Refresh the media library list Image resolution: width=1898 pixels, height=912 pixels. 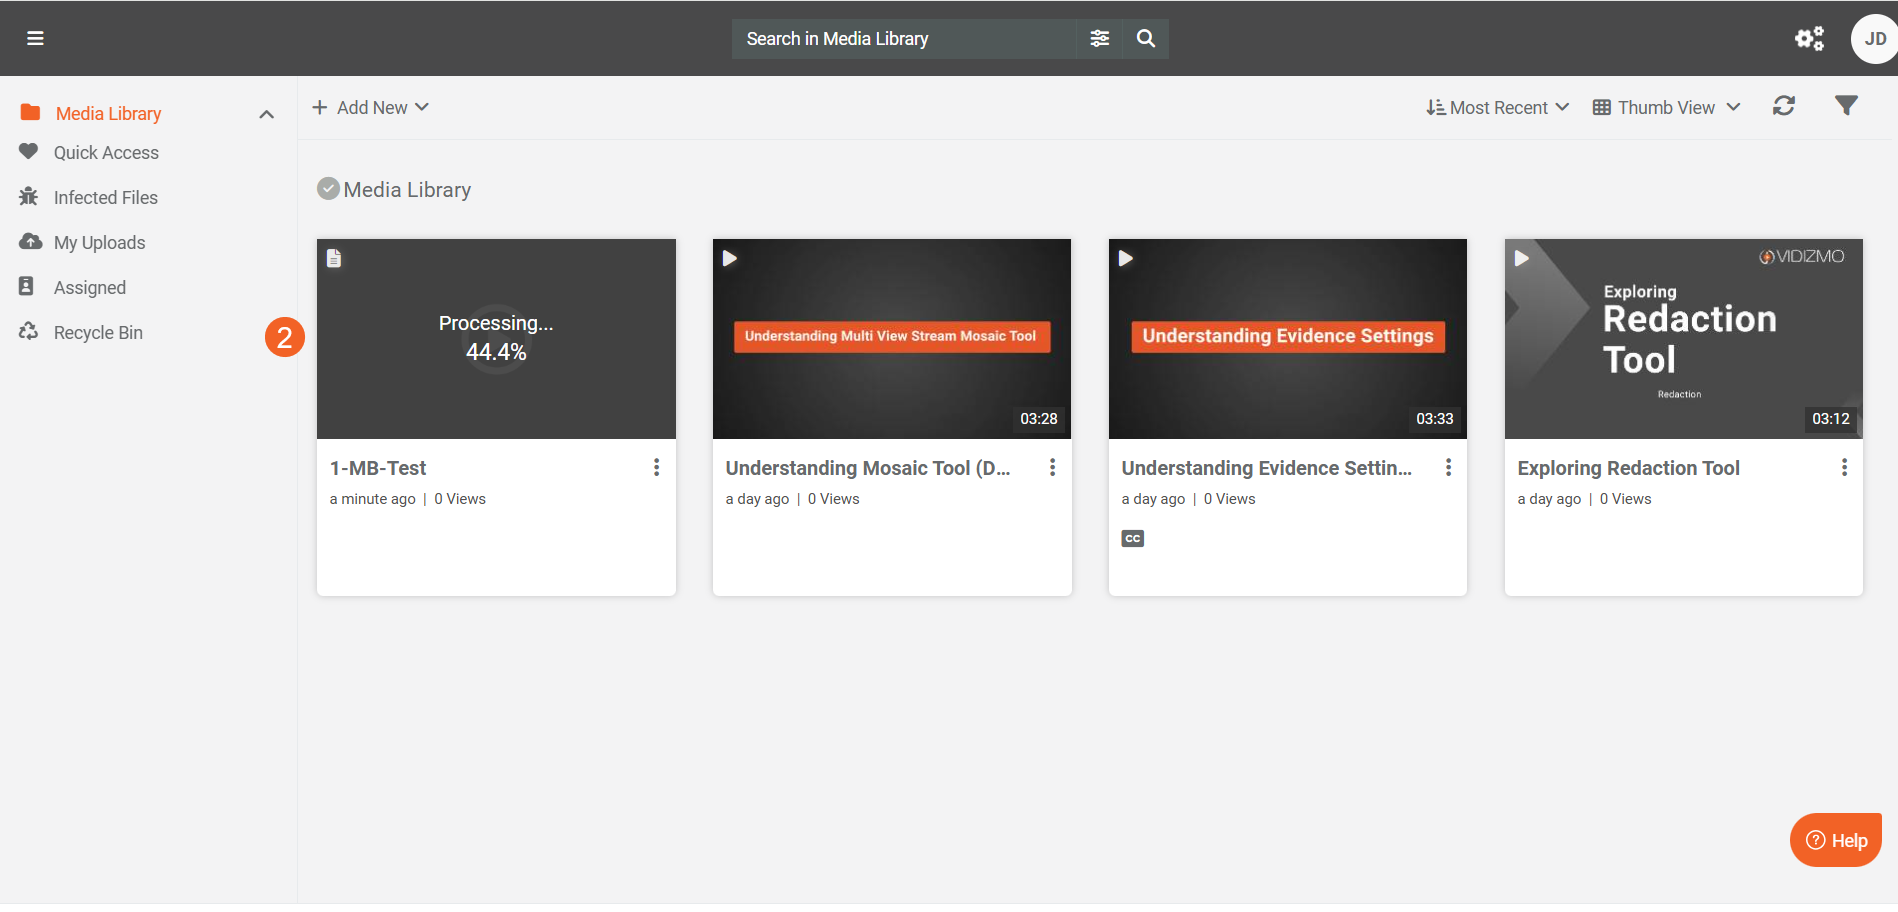pyautogui.click(x=1783, y=106)
